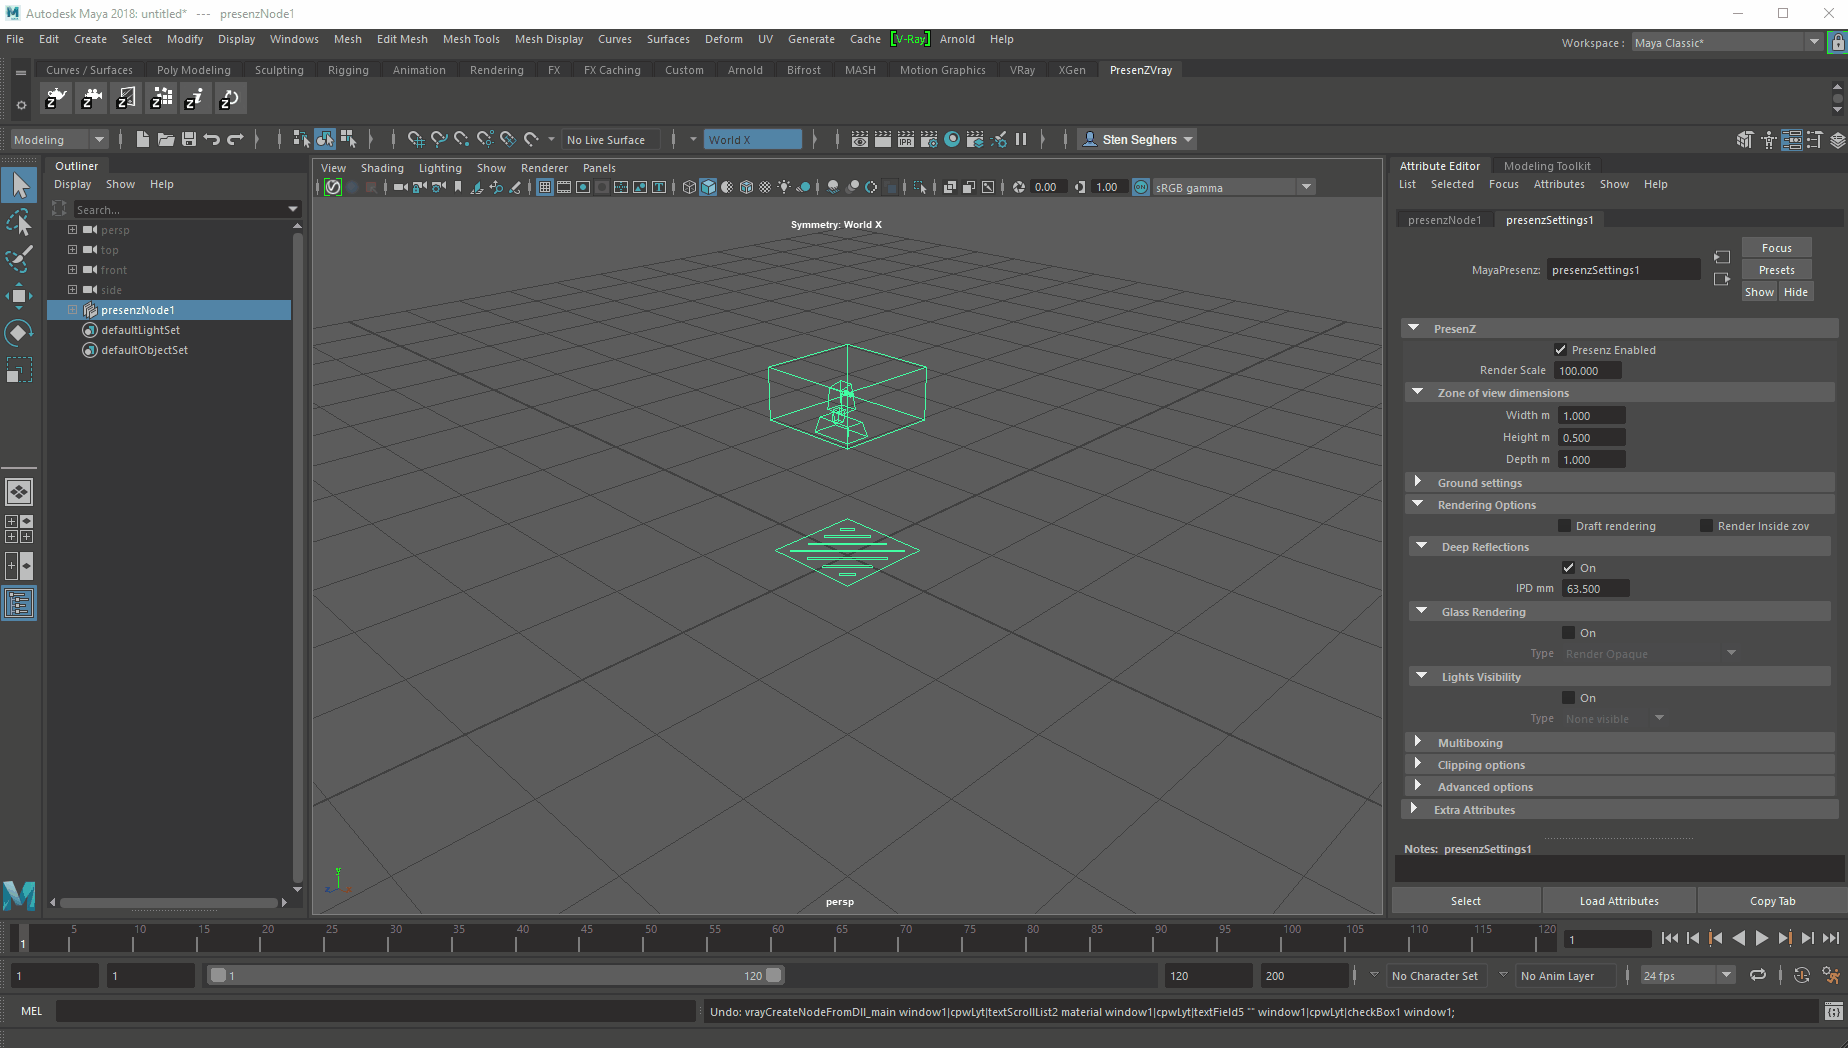
Task: Open the 24 fps frame rate dropdown
Action: tap(1687, 975)
